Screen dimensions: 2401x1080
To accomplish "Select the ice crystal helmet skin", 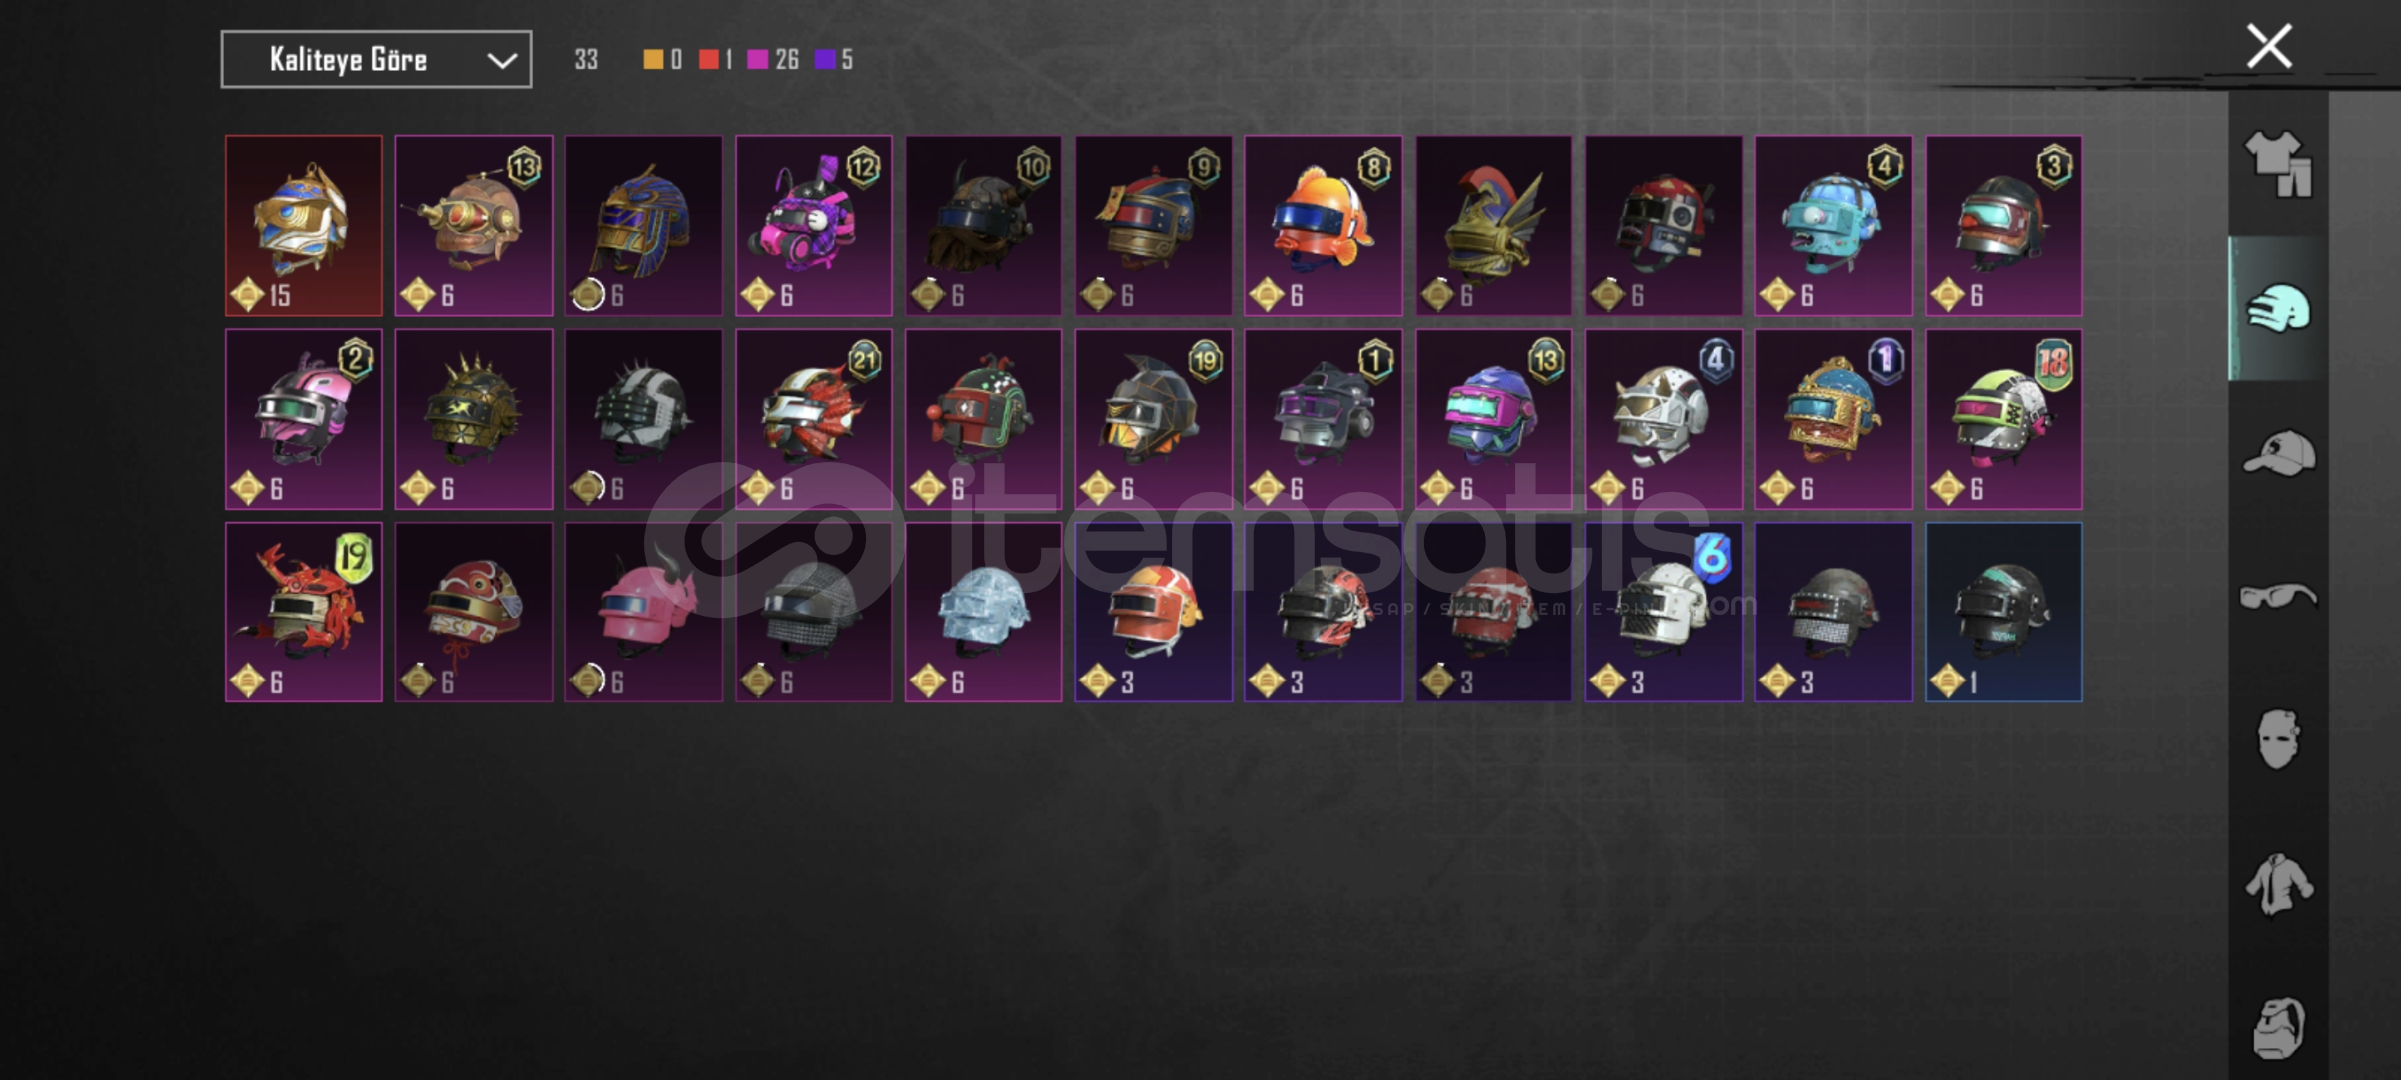I will click(x=984, y=612).
